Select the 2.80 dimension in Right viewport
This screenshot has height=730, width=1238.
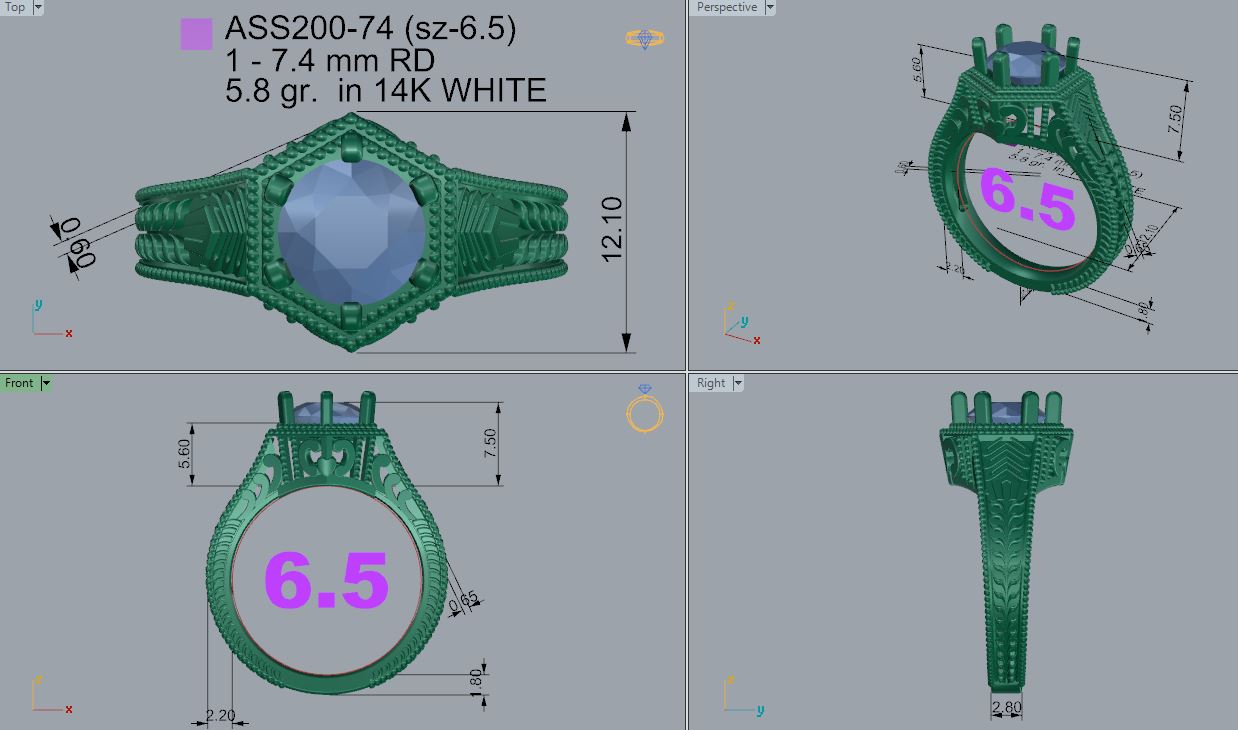click(1007, 708)
